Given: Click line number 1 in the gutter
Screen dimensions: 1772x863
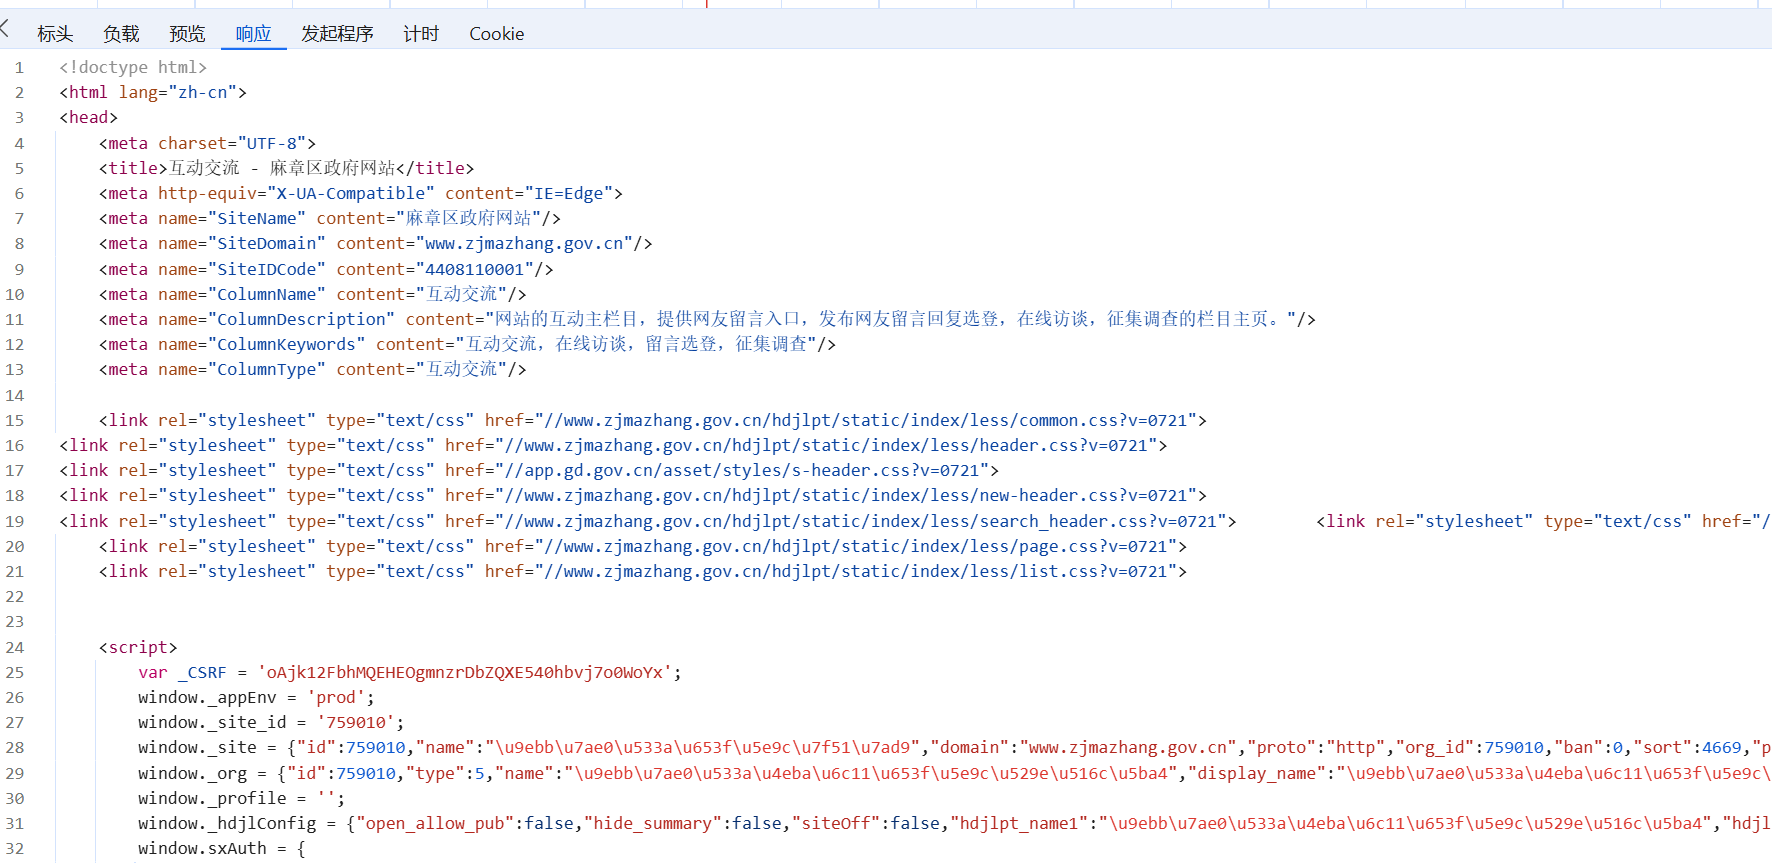Looking at the screenshot, I should (19, 67).
